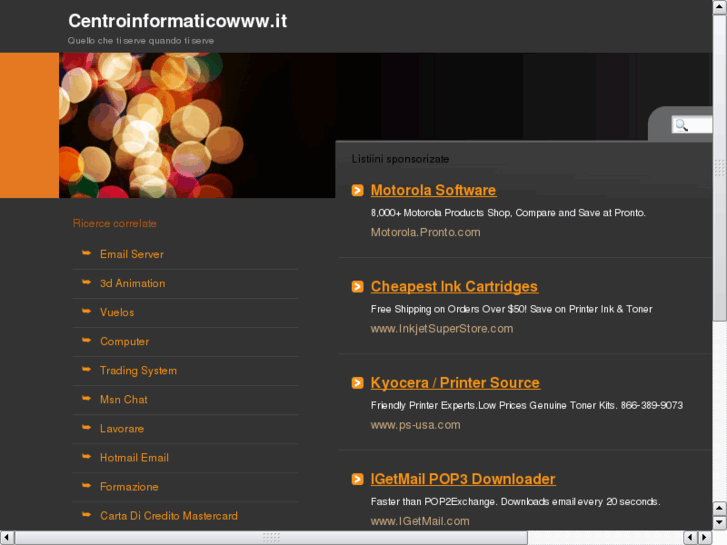
Task: Open the IGetMail POP3 Downloader link
Action: coord(463,479)
